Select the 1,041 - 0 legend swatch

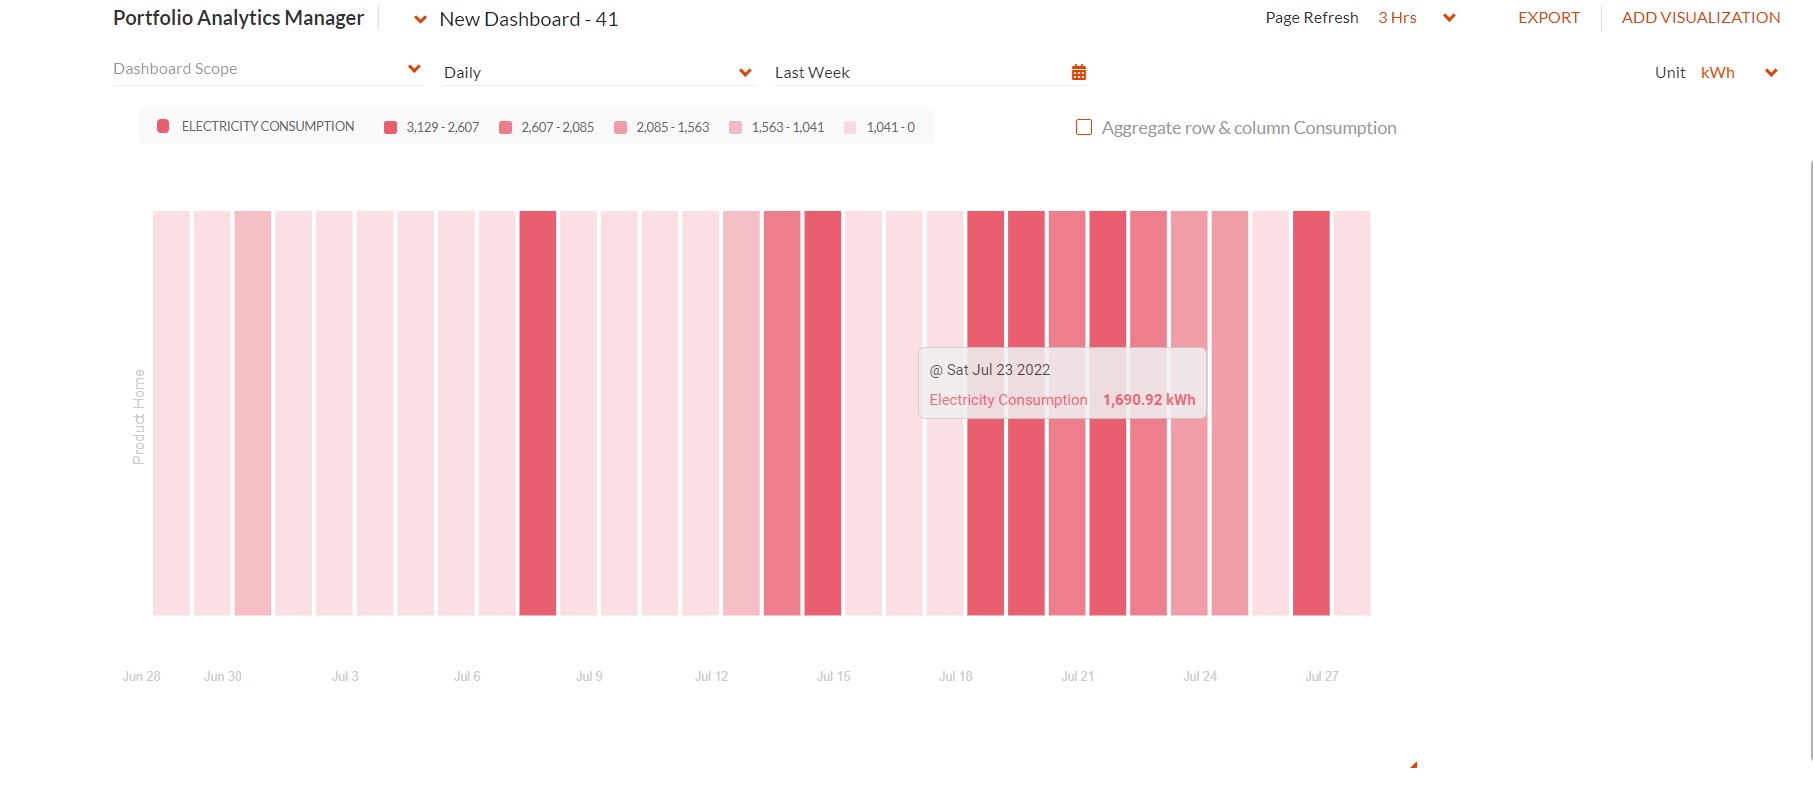pos(851,127)
